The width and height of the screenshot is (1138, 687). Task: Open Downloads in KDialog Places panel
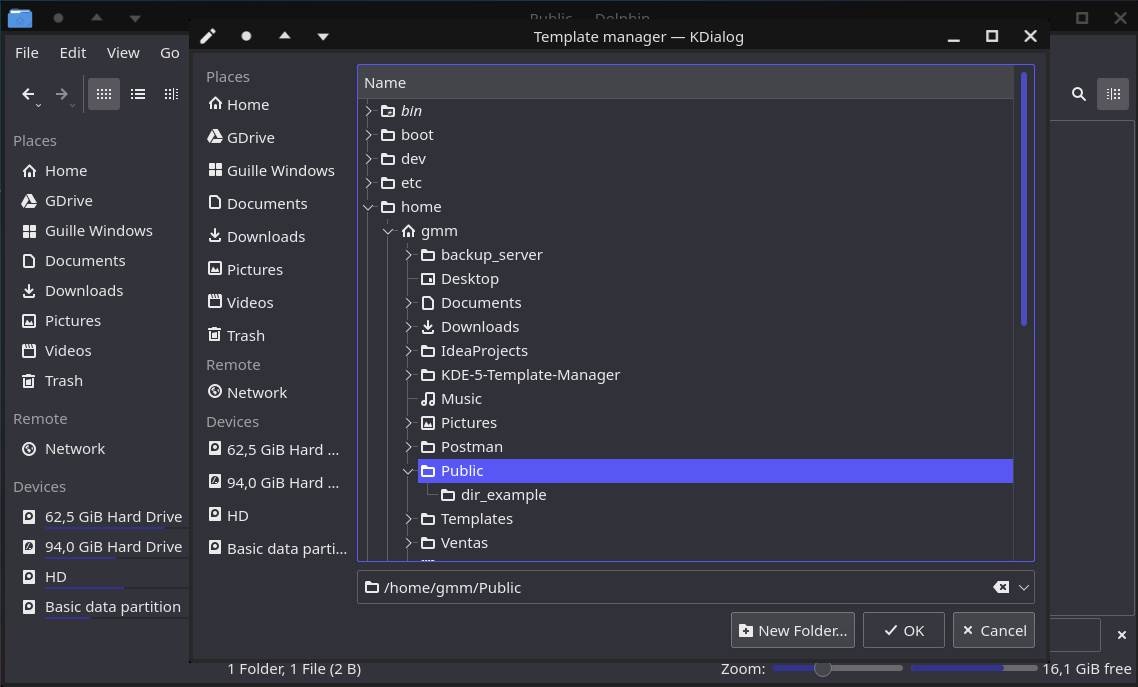[x=256, y=236]
